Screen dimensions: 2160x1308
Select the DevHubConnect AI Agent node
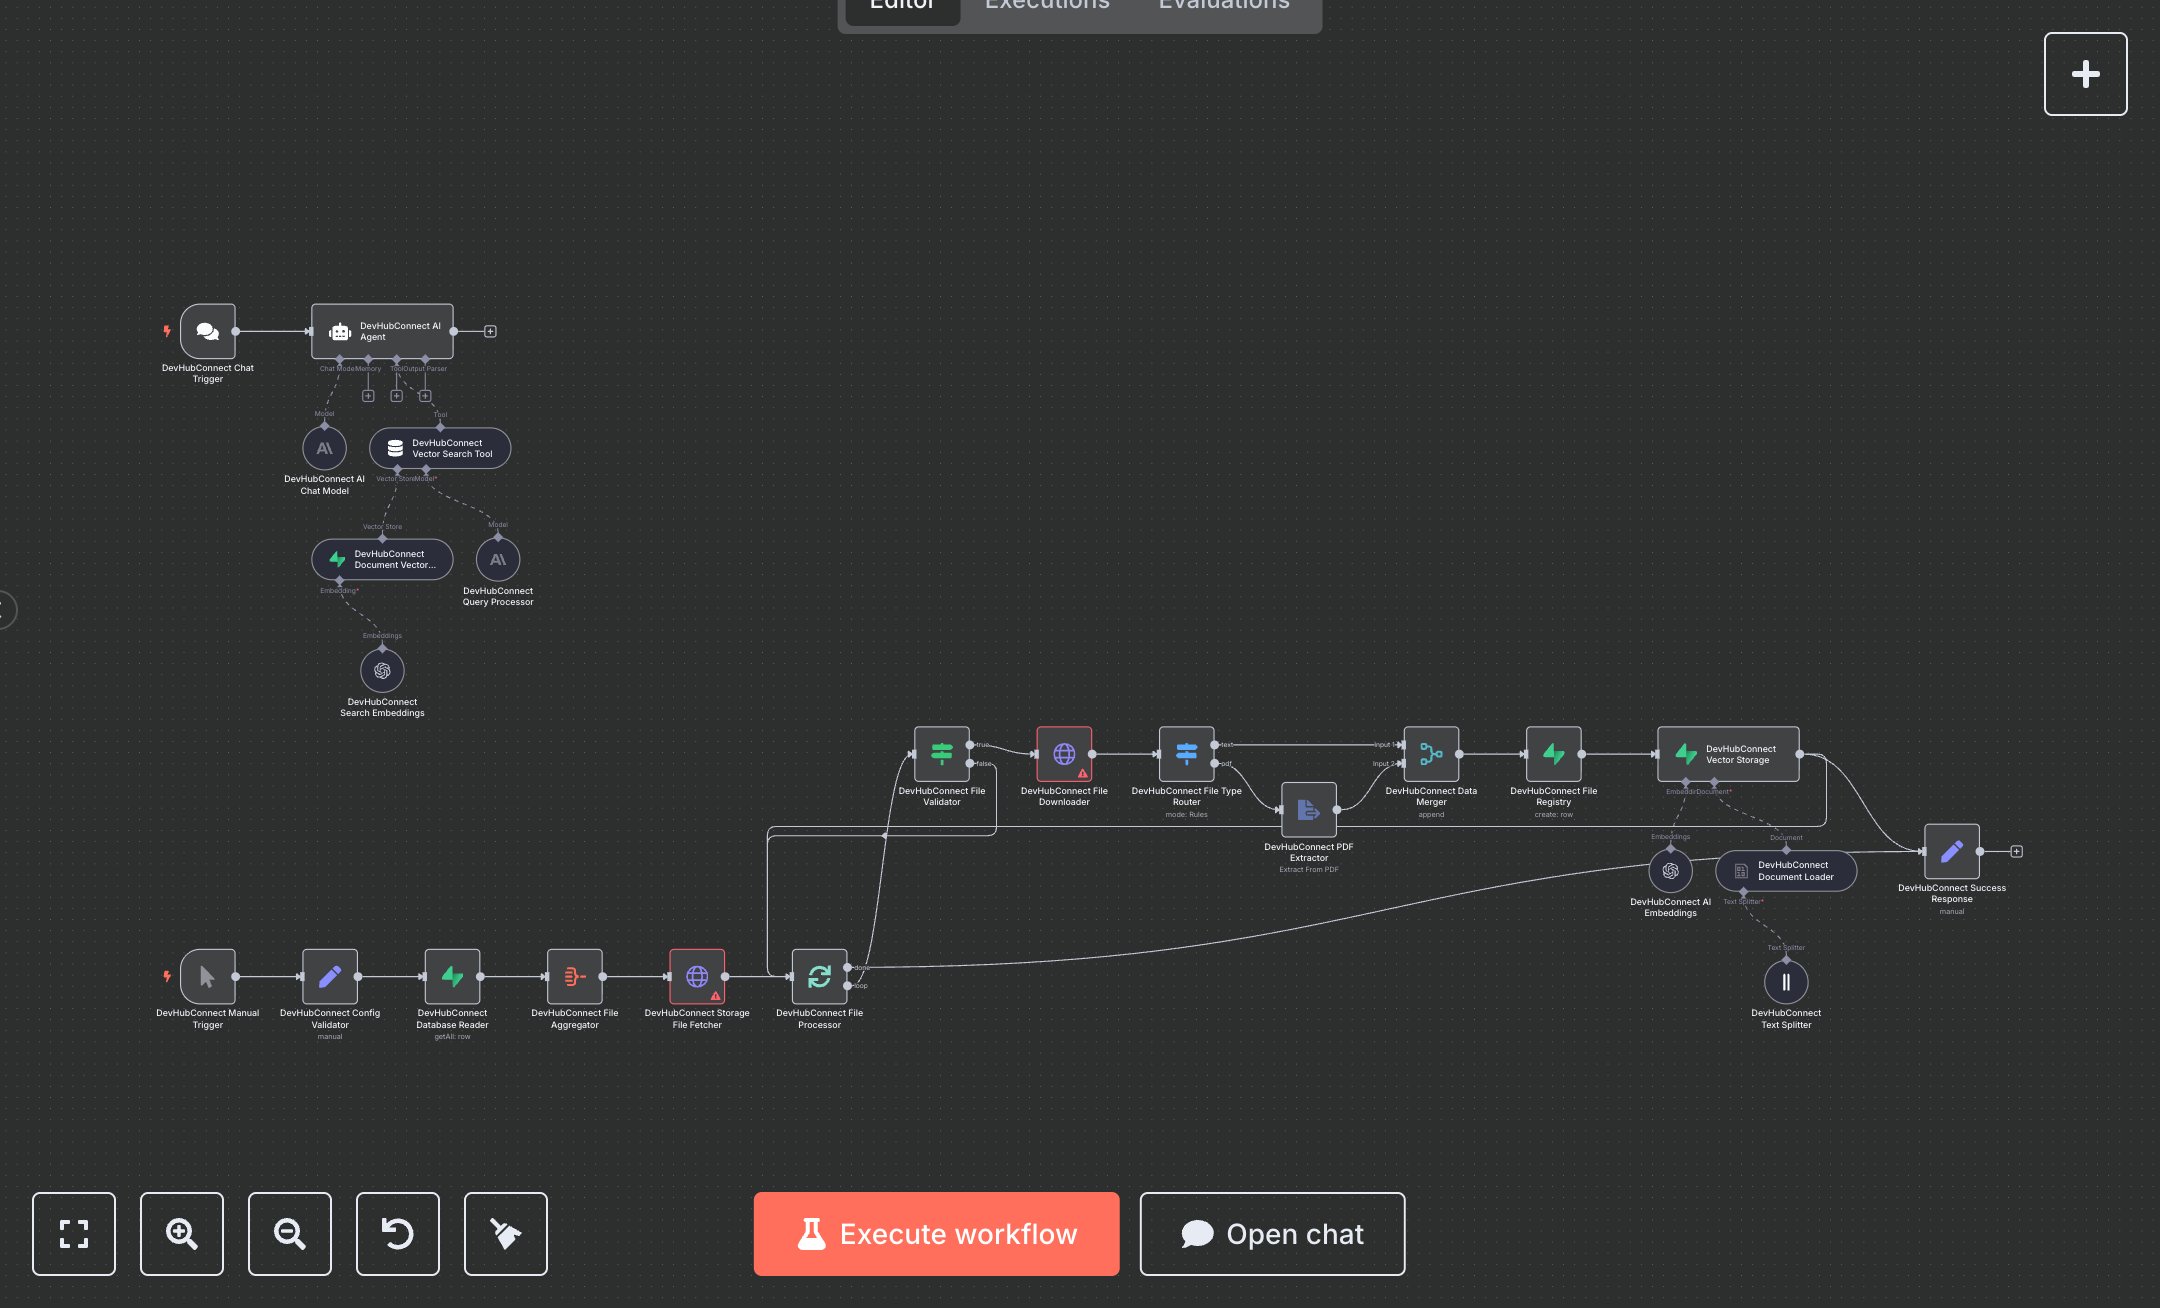pyautogui.click(x=382, y=331)
